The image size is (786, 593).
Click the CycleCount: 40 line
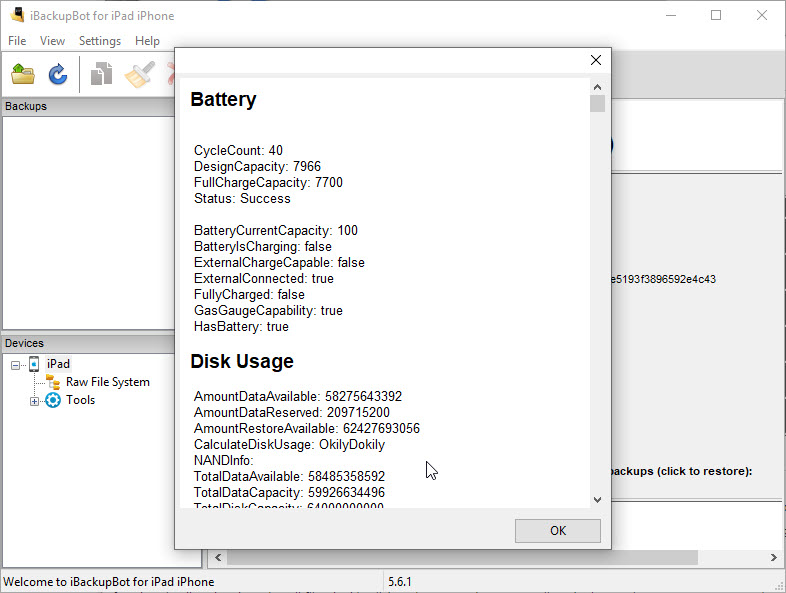238,150
